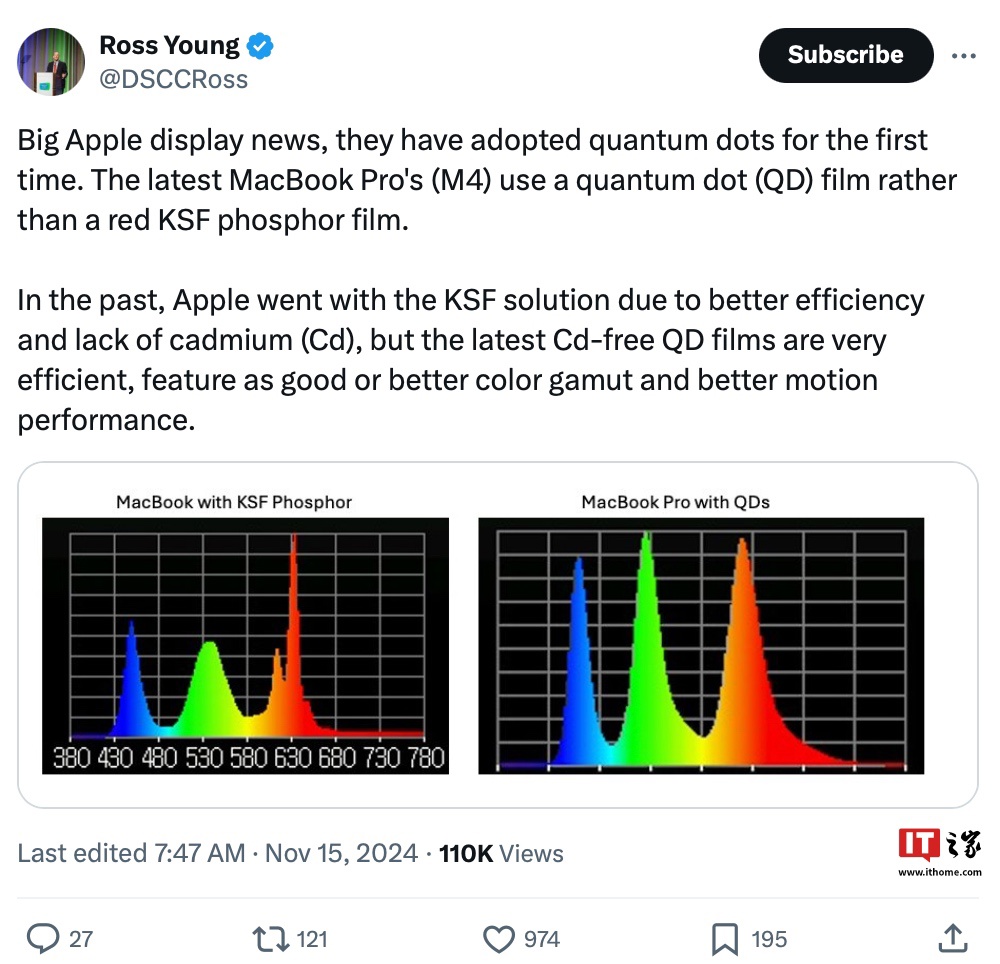The height and width of the screenshot is (964, 1000).
Task: Click the paragraph starting with In the past
Action: 470,360
